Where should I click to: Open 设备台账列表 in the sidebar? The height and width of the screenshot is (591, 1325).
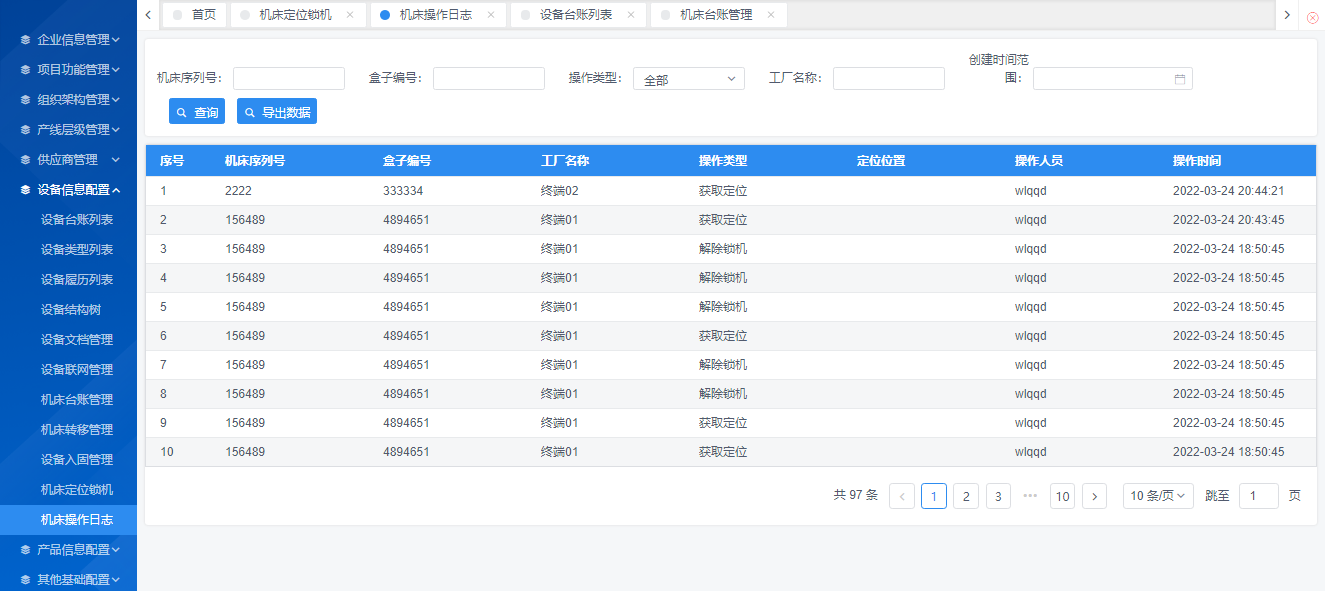point(77,220)
